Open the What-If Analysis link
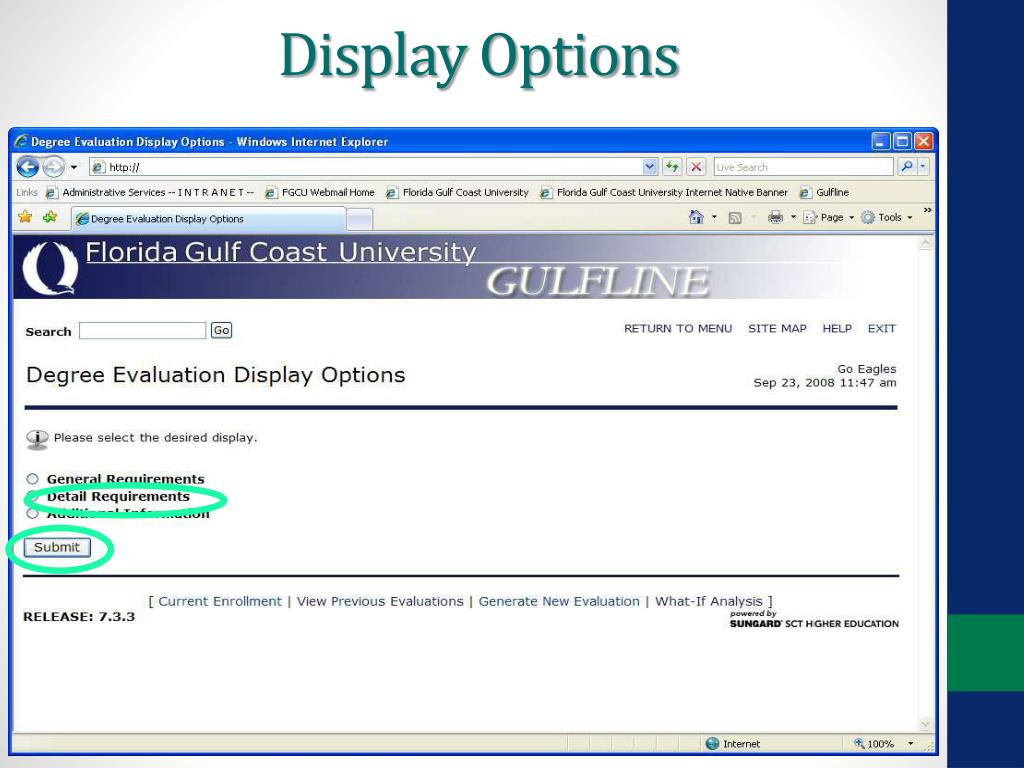The height and width of the screenshot is (768, 1024). click(x=709, y=601)
